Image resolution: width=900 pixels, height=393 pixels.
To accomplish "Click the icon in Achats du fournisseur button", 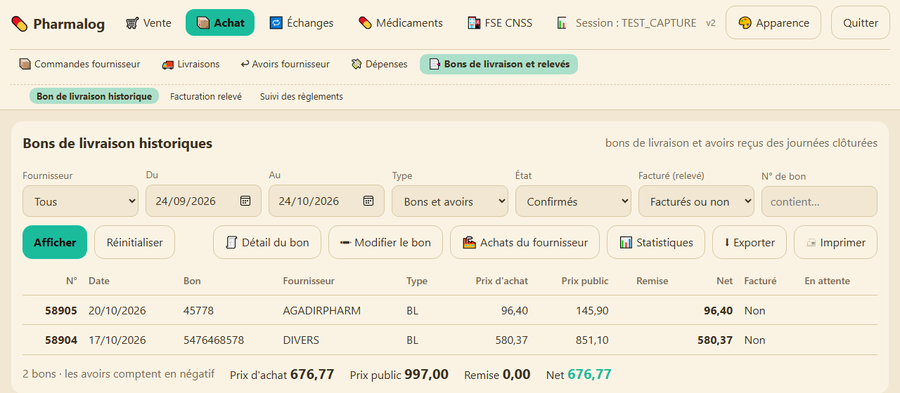I will [470, 243].
